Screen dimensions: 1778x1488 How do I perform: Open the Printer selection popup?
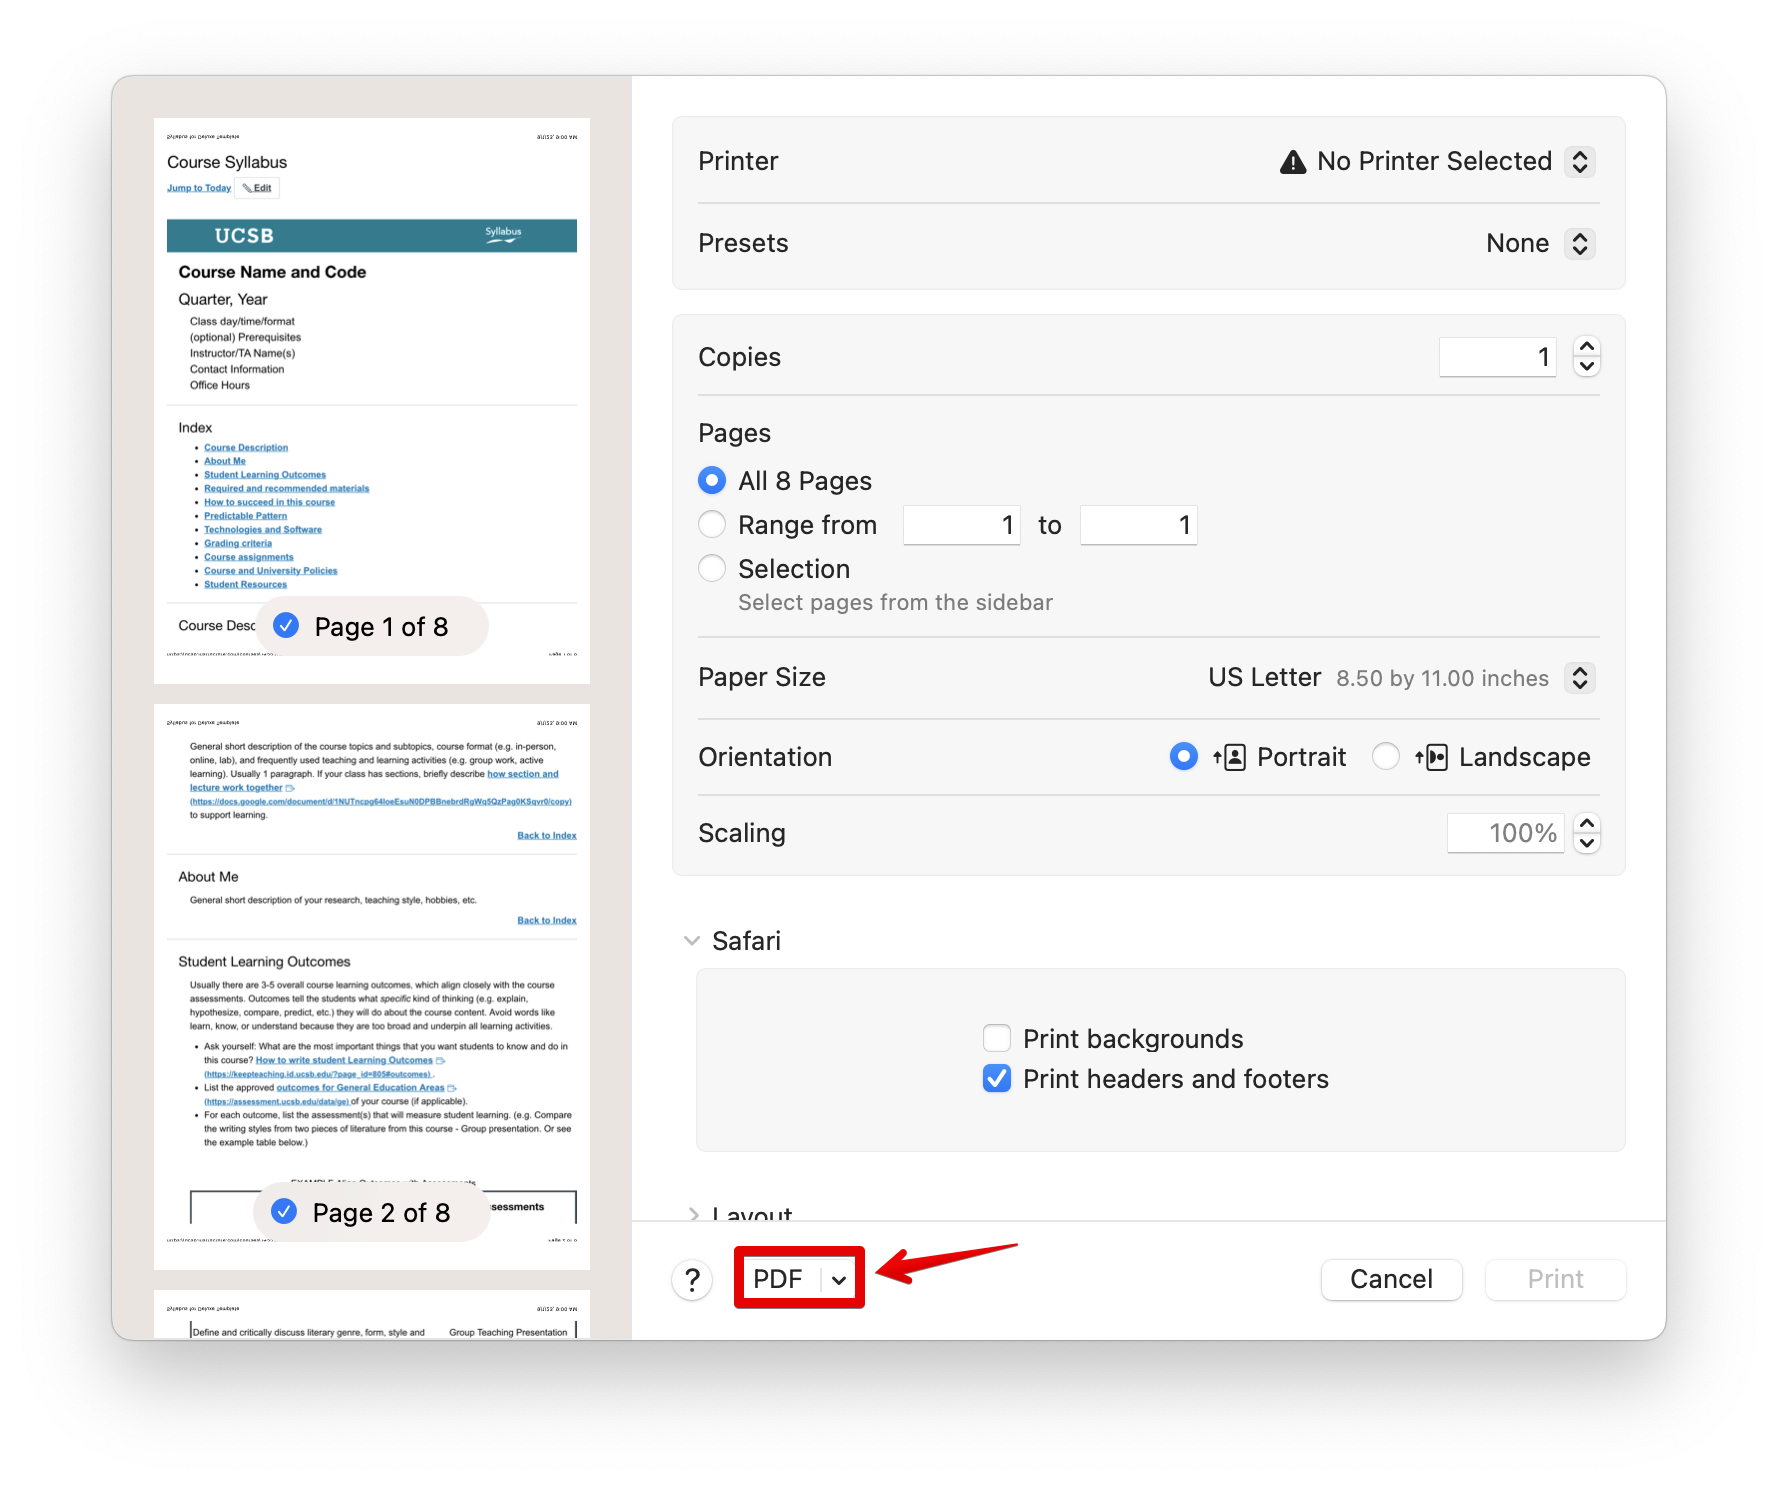(x=1580, y=161)
